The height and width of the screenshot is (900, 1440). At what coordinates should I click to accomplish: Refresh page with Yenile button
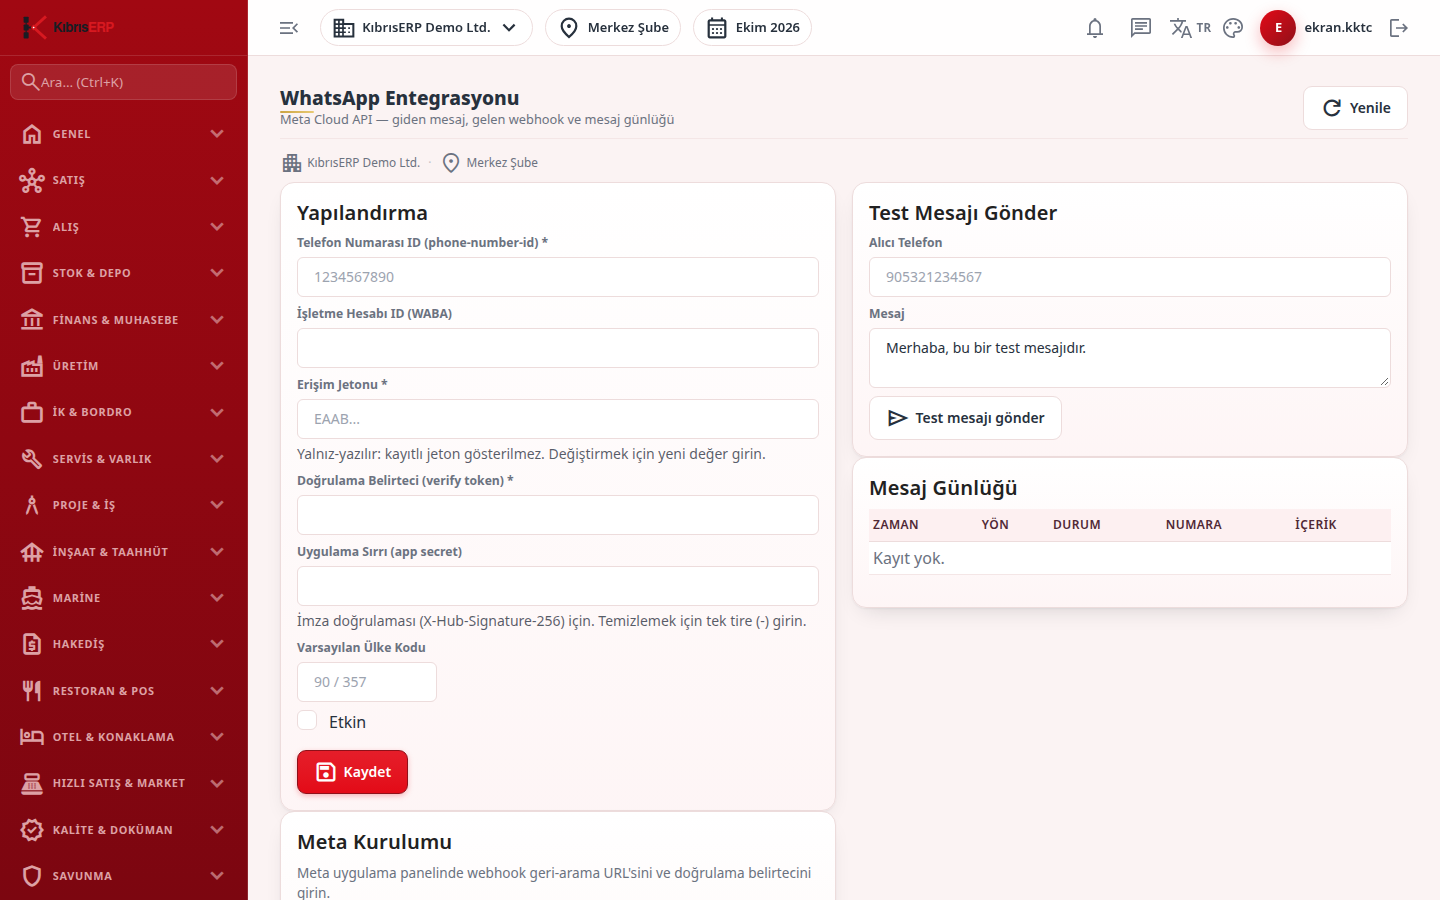point(1355,108)
